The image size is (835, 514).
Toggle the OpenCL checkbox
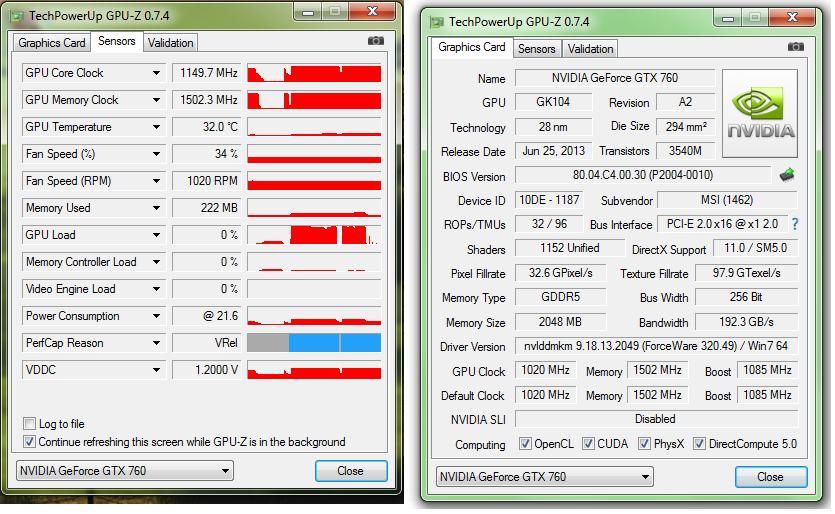pyautogui.click(x=525, y=444)
